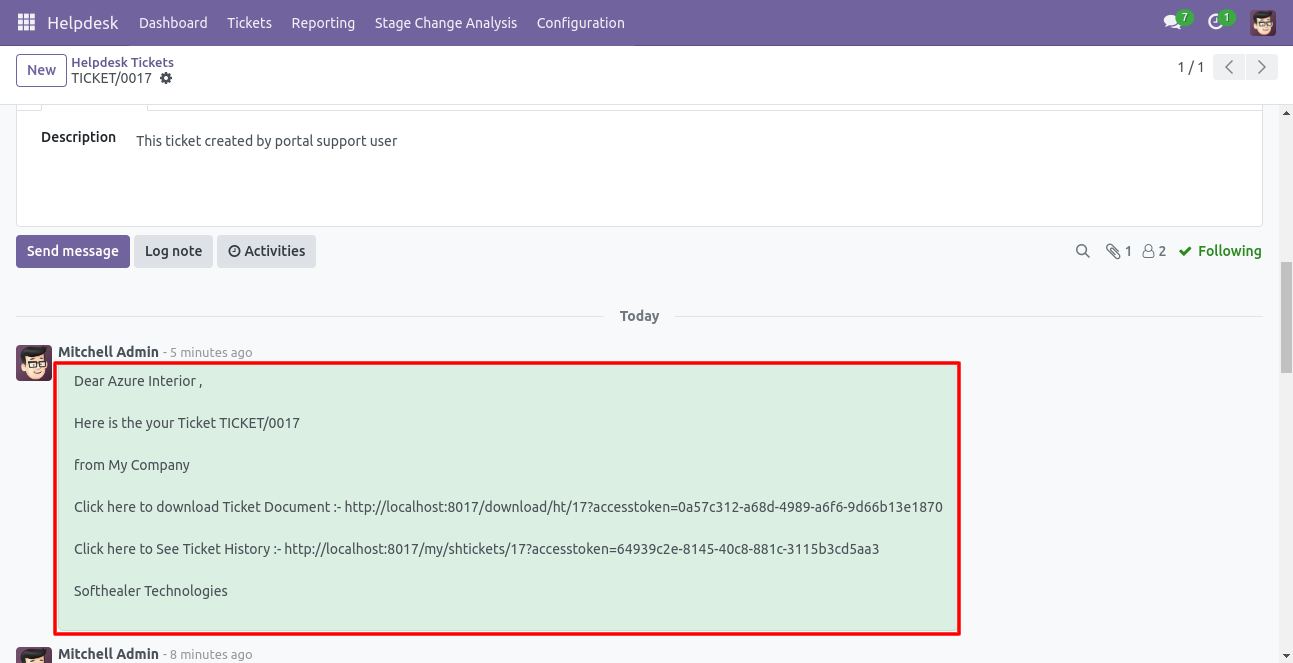Click the gear icon next to TICKET/0017
1293x663 pixels.
(166, 78)
